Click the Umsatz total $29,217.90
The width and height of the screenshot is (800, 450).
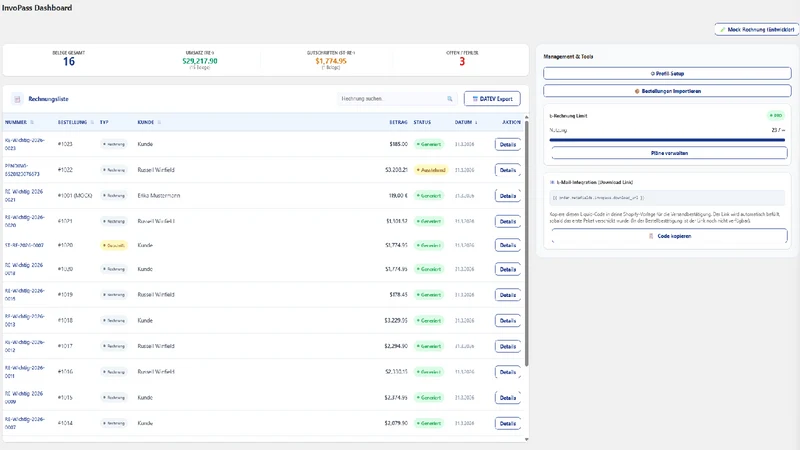(x=200, y=61)
